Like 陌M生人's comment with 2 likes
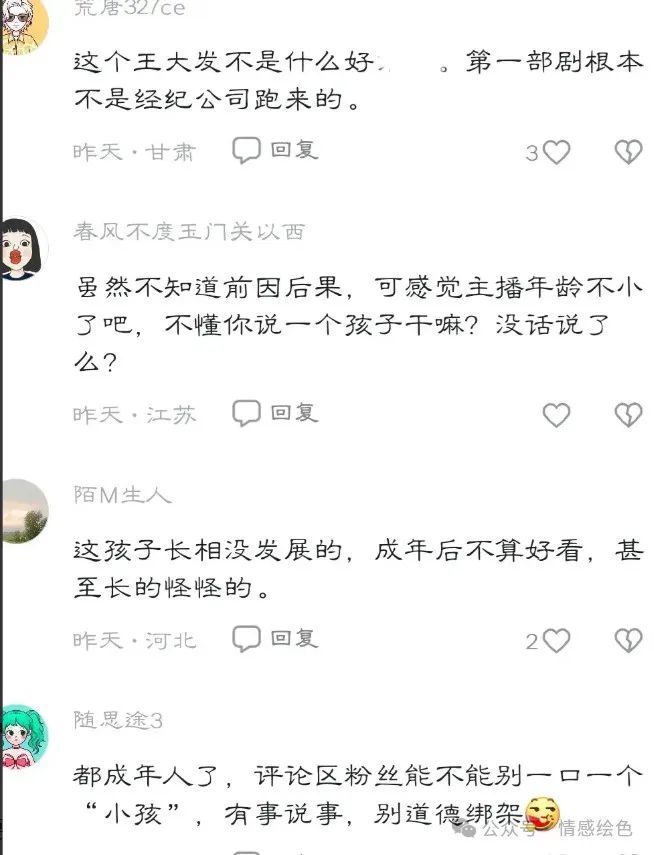The width and height of the screenshot is (654, 855). point(556,641)
